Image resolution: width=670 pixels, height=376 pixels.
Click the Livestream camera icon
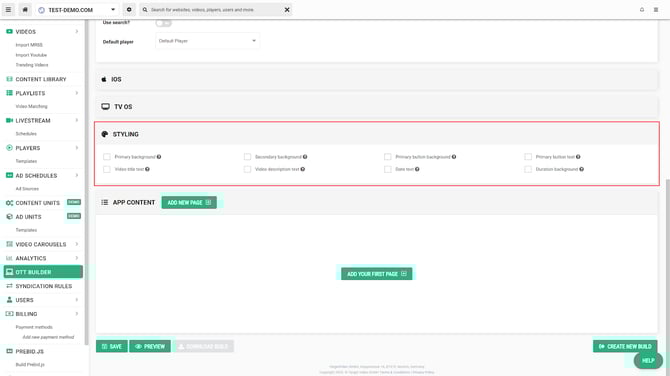pyautogui.click(x=9, y=120)
